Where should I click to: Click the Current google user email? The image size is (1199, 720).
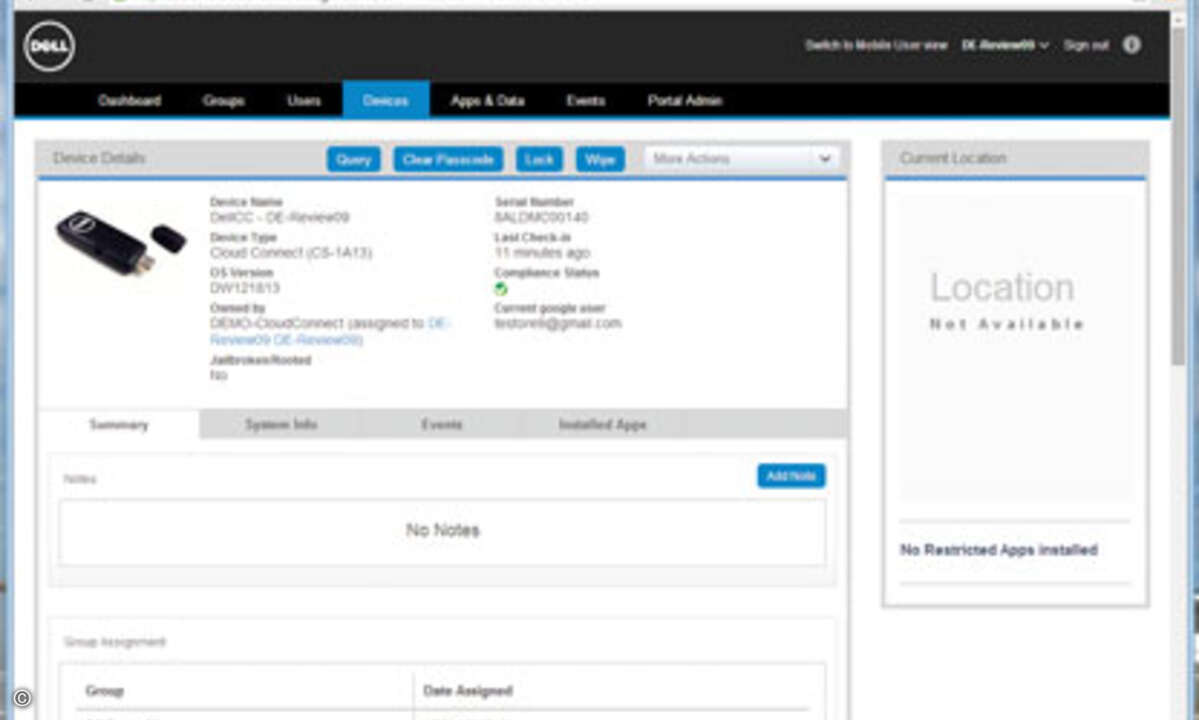[x=558, y=323]
